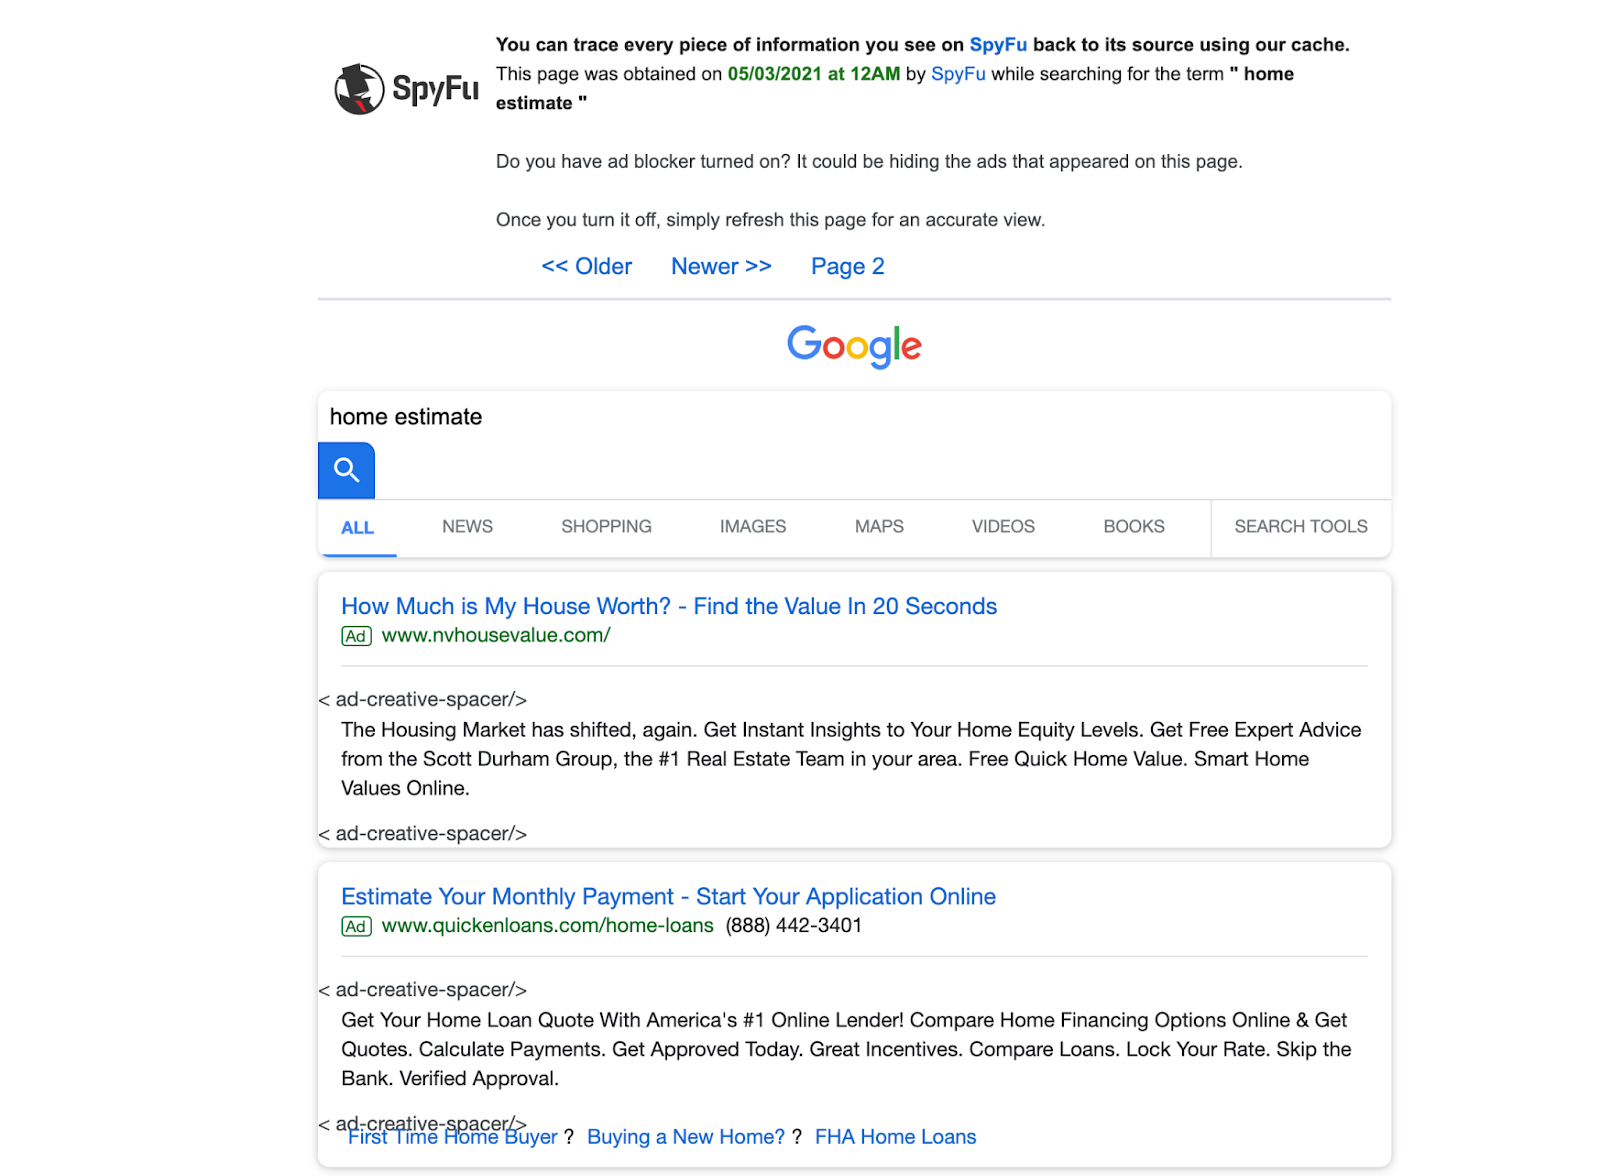The width and height of the screenshot is (1600, 1176).
Task: Open SEARCH TOOLS options
Action: pos(1301,526)
